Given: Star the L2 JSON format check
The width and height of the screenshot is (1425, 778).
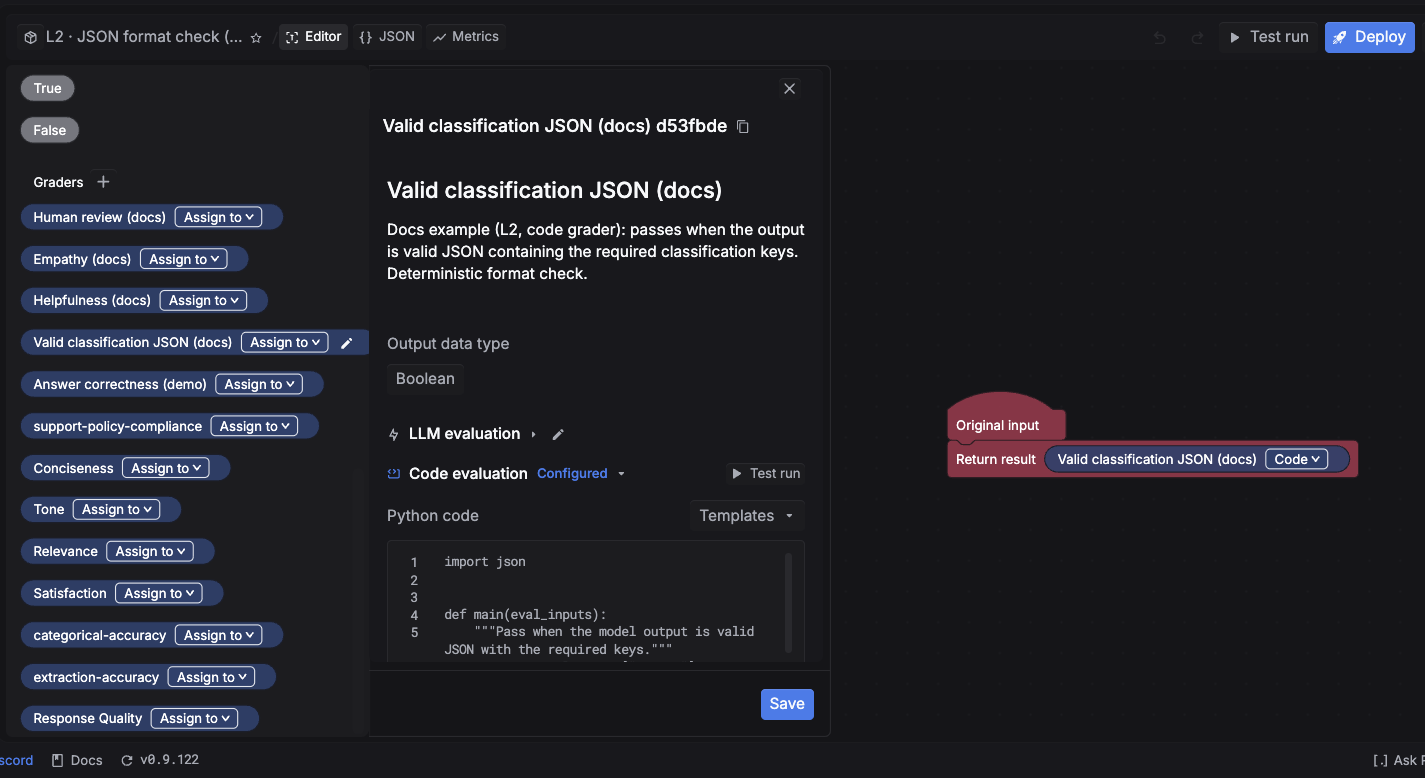Looking at the screenshot, I should coord(256,37).
